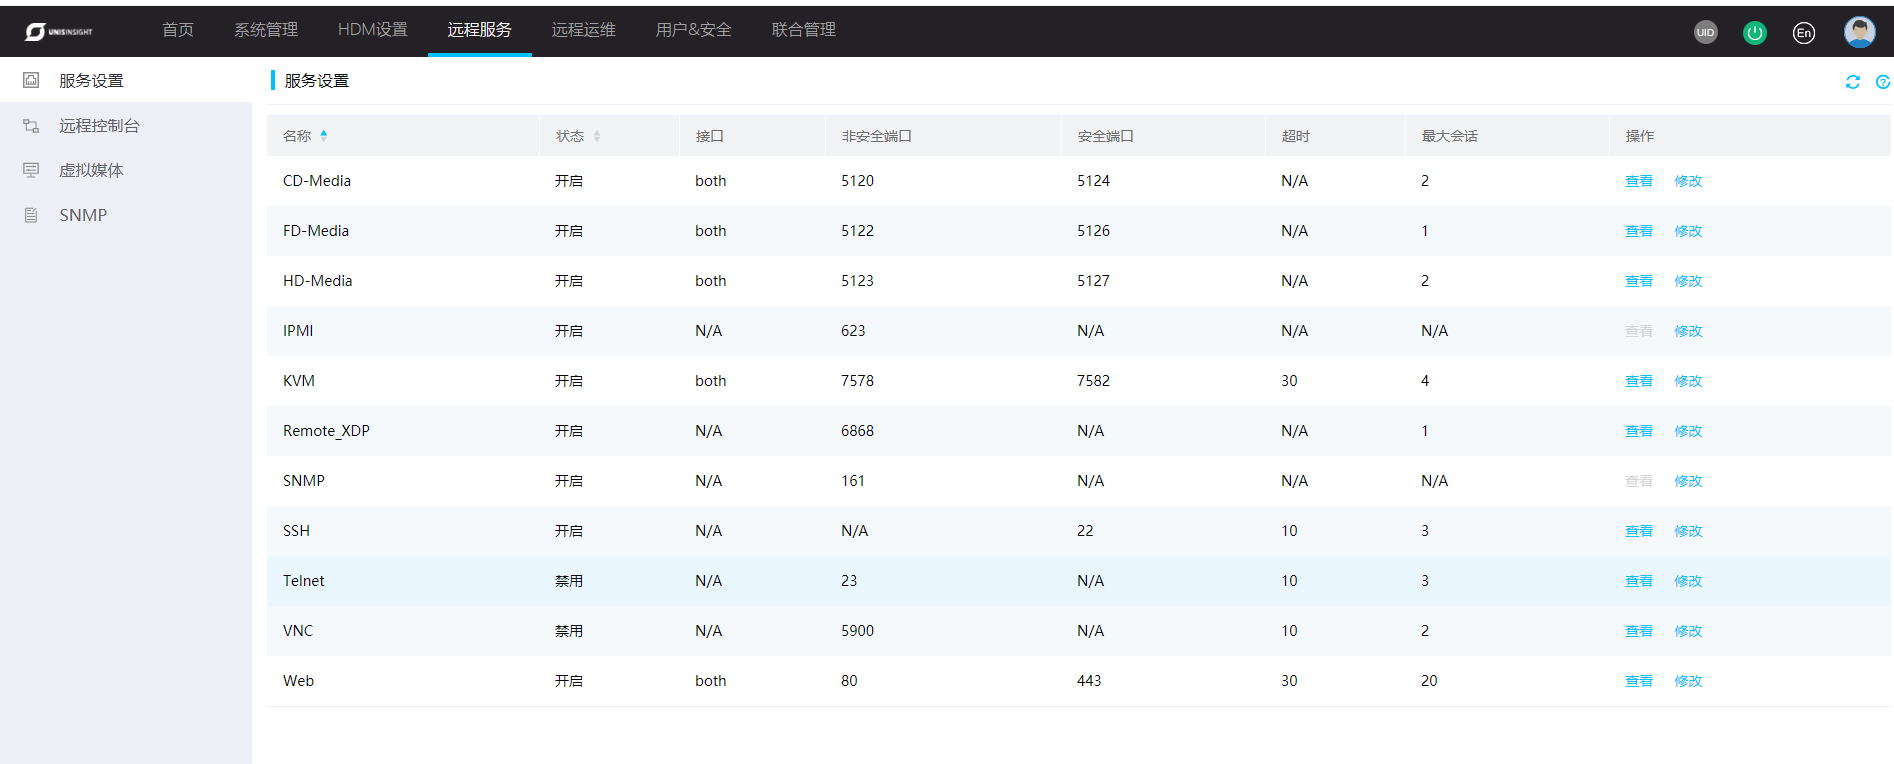Open the help question mark icon
Viewport: 1894px width, 764px height.
pos(1882,82)
